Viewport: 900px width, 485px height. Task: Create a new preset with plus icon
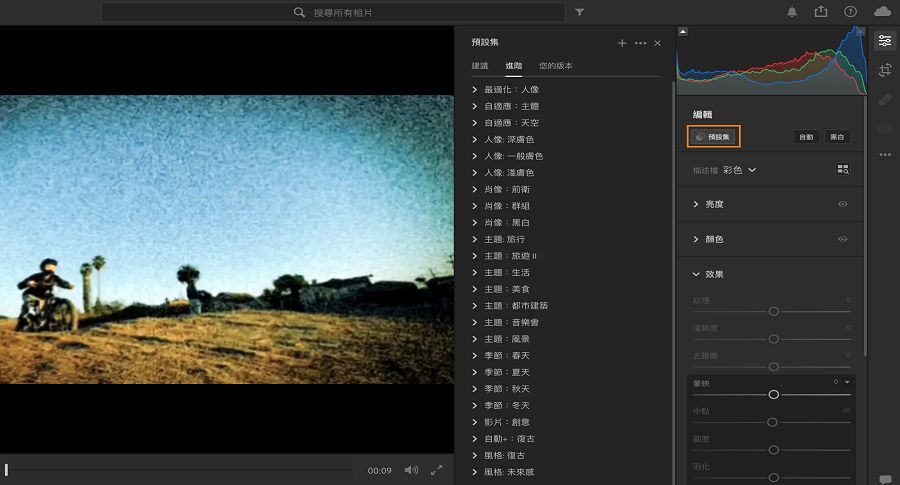point(622,43)
